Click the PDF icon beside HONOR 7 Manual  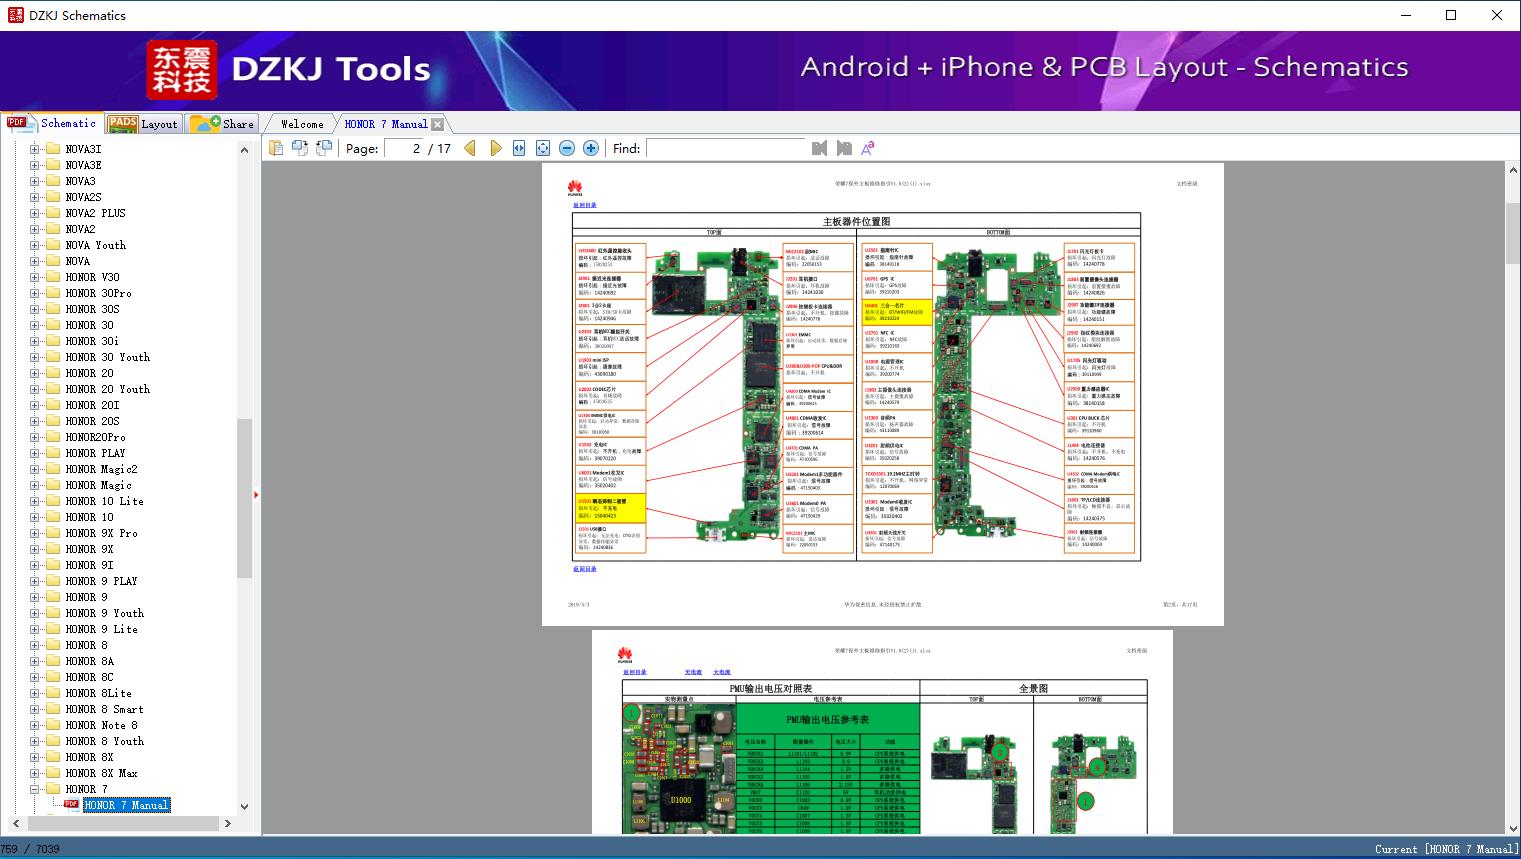click(72, 804)
